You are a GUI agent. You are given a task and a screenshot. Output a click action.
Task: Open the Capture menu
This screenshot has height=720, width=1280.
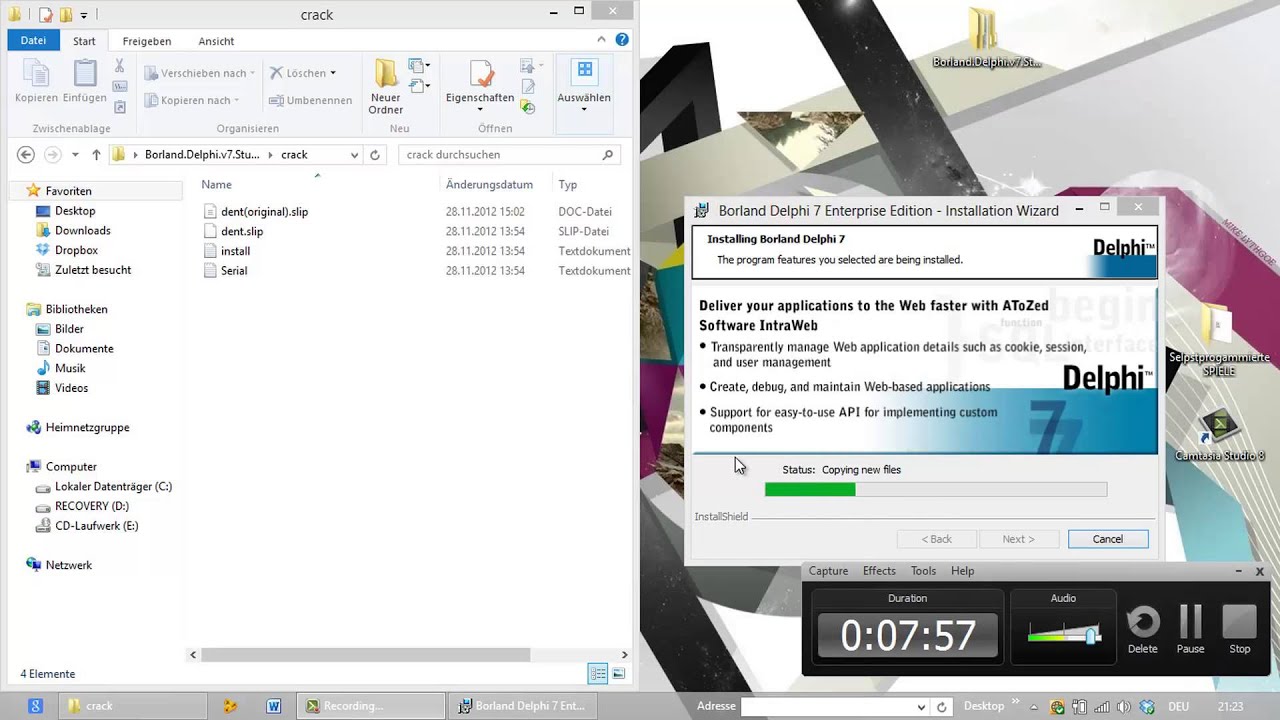coord(828,571)
